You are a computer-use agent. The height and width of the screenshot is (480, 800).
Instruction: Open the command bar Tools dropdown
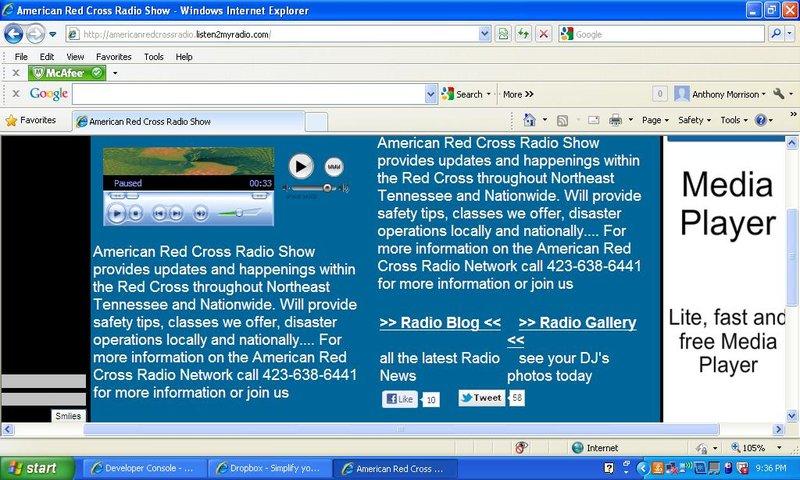[x=734, y=120]
